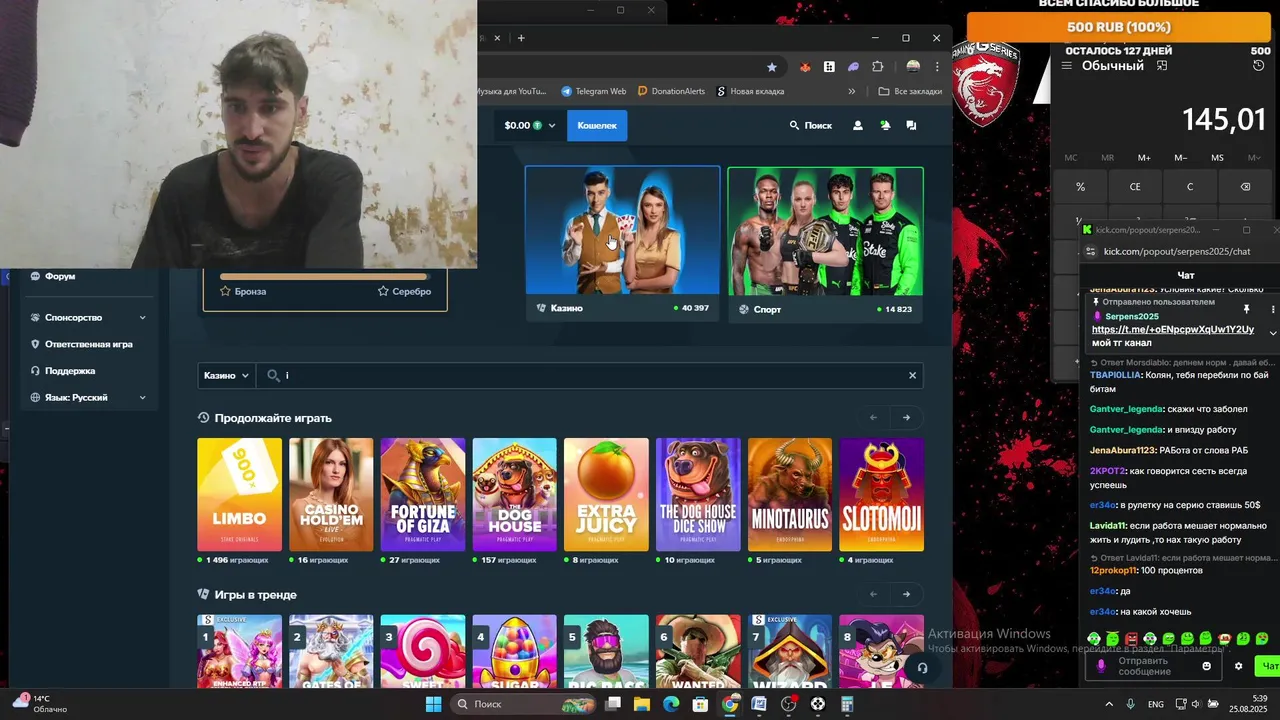Image resolution: width=1280 pixels, height=720 pixels.
Task: Open Calculator hamburger navigation menu
Action: point(1066,66)
